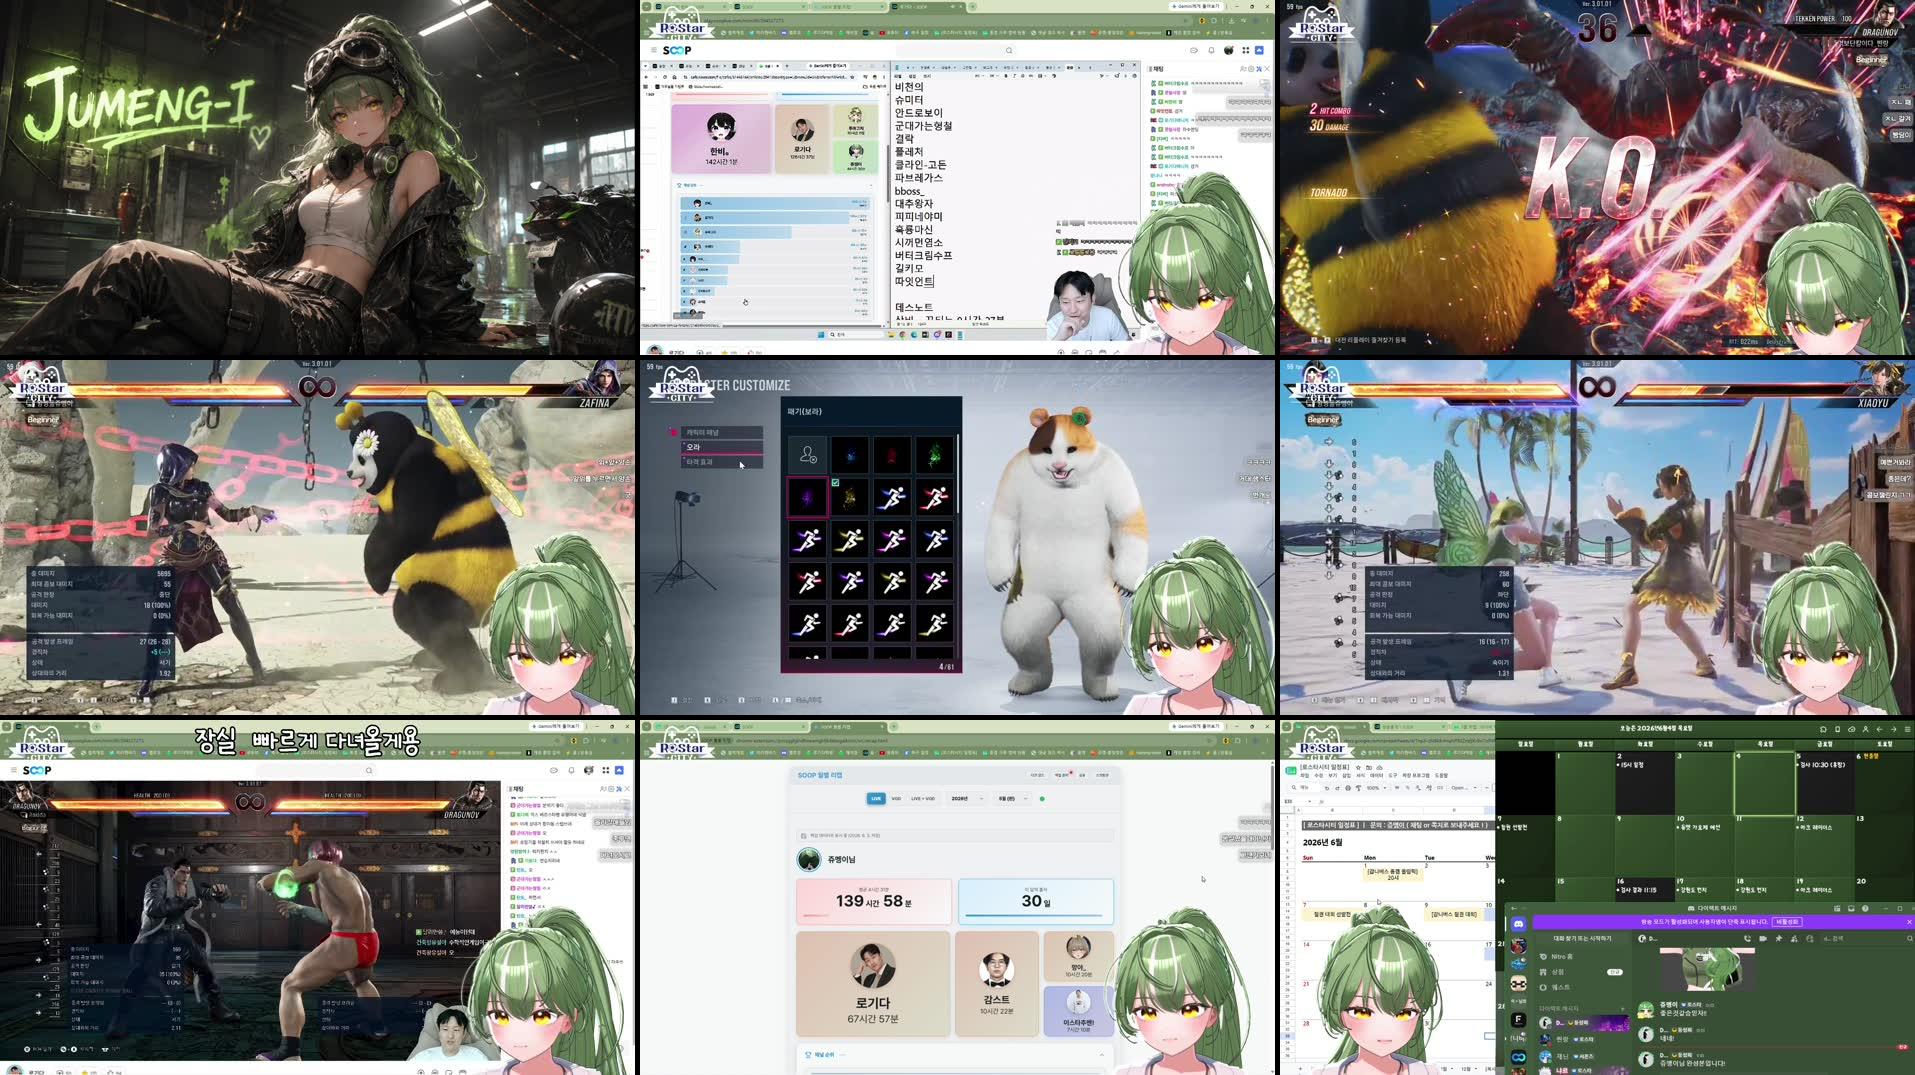This screenshot has height=1075, width=1915.
Task: Pick the green aura tile in customize grid
Action: click(935, 455)
